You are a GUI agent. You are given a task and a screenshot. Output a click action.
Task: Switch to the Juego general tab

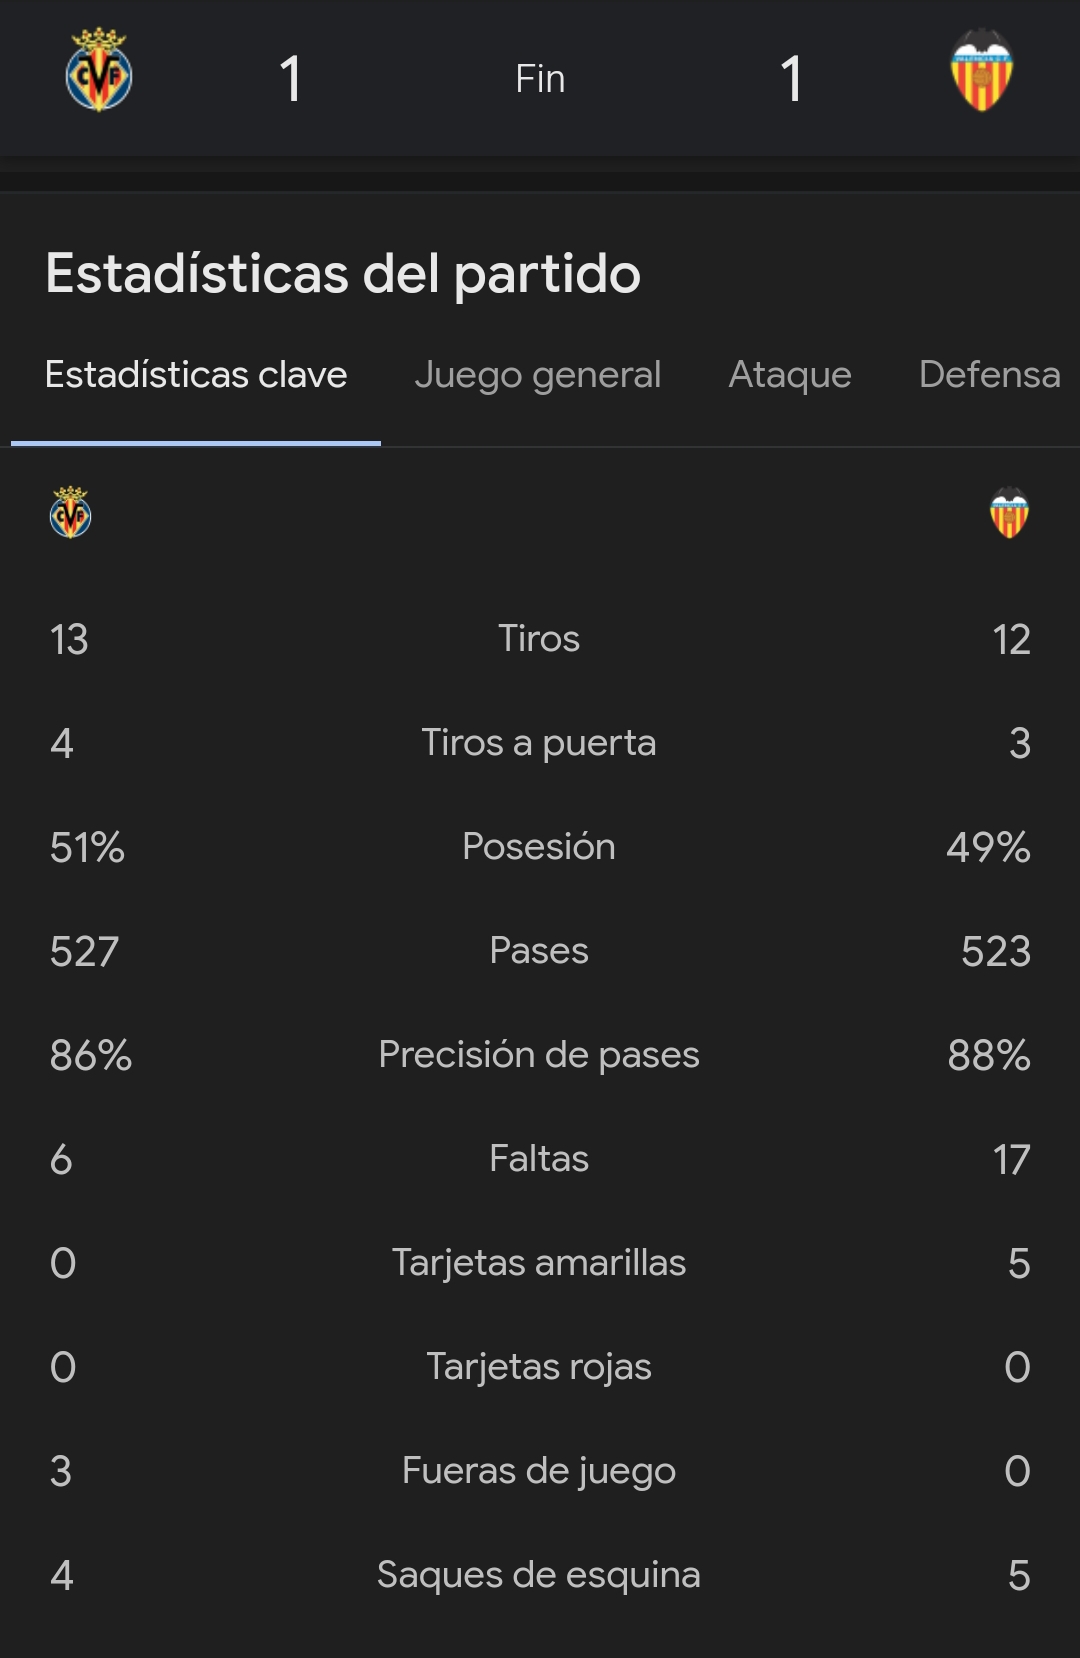click(537, 375)
